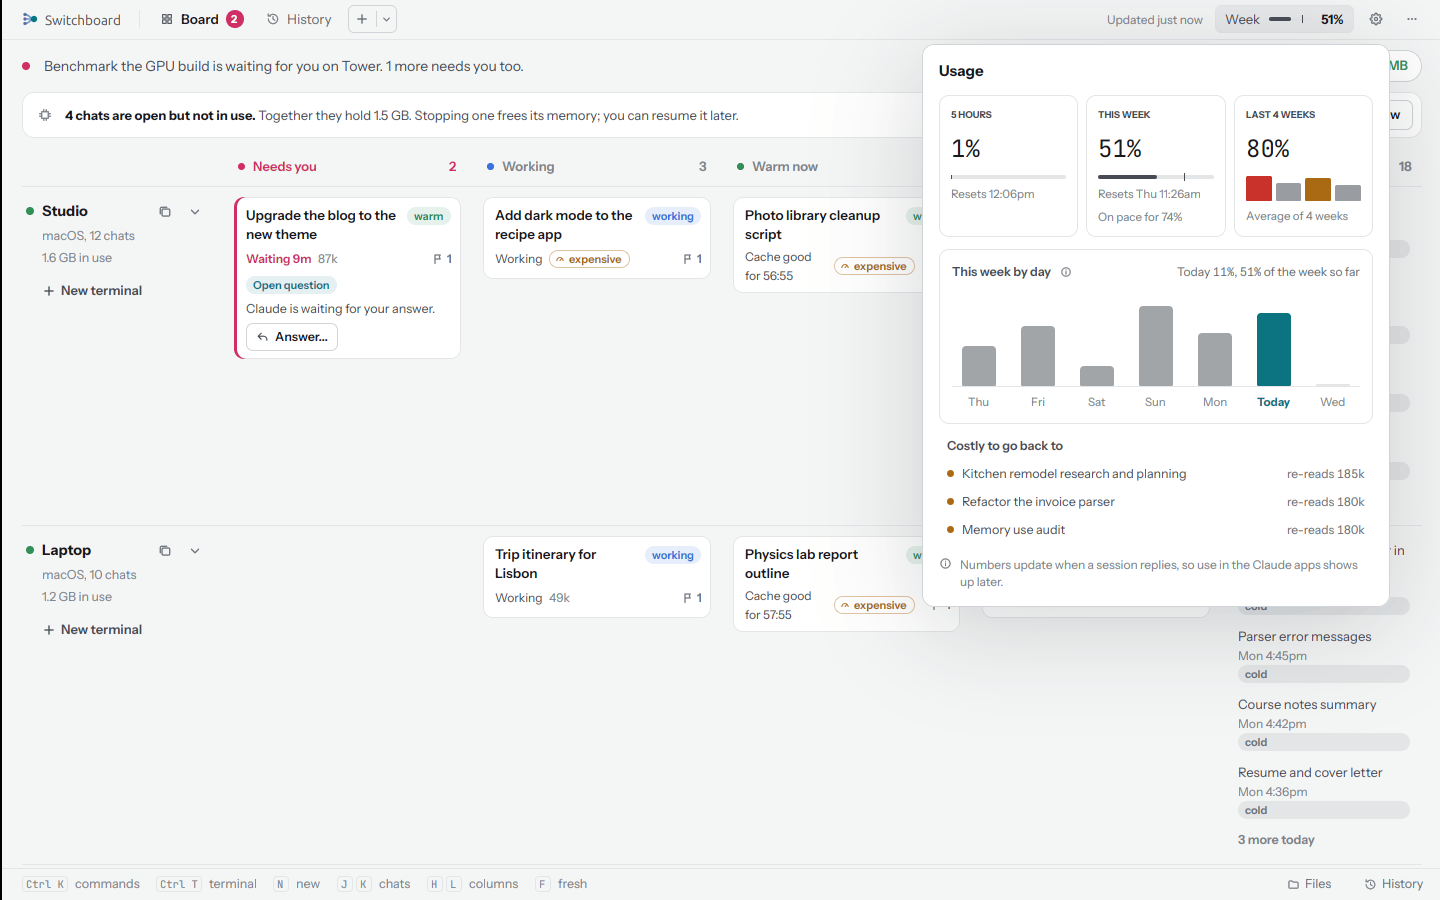The width and height of the screenshot is (1440, 900).
Task: Click the Answer... button
Action: point(292,337)
